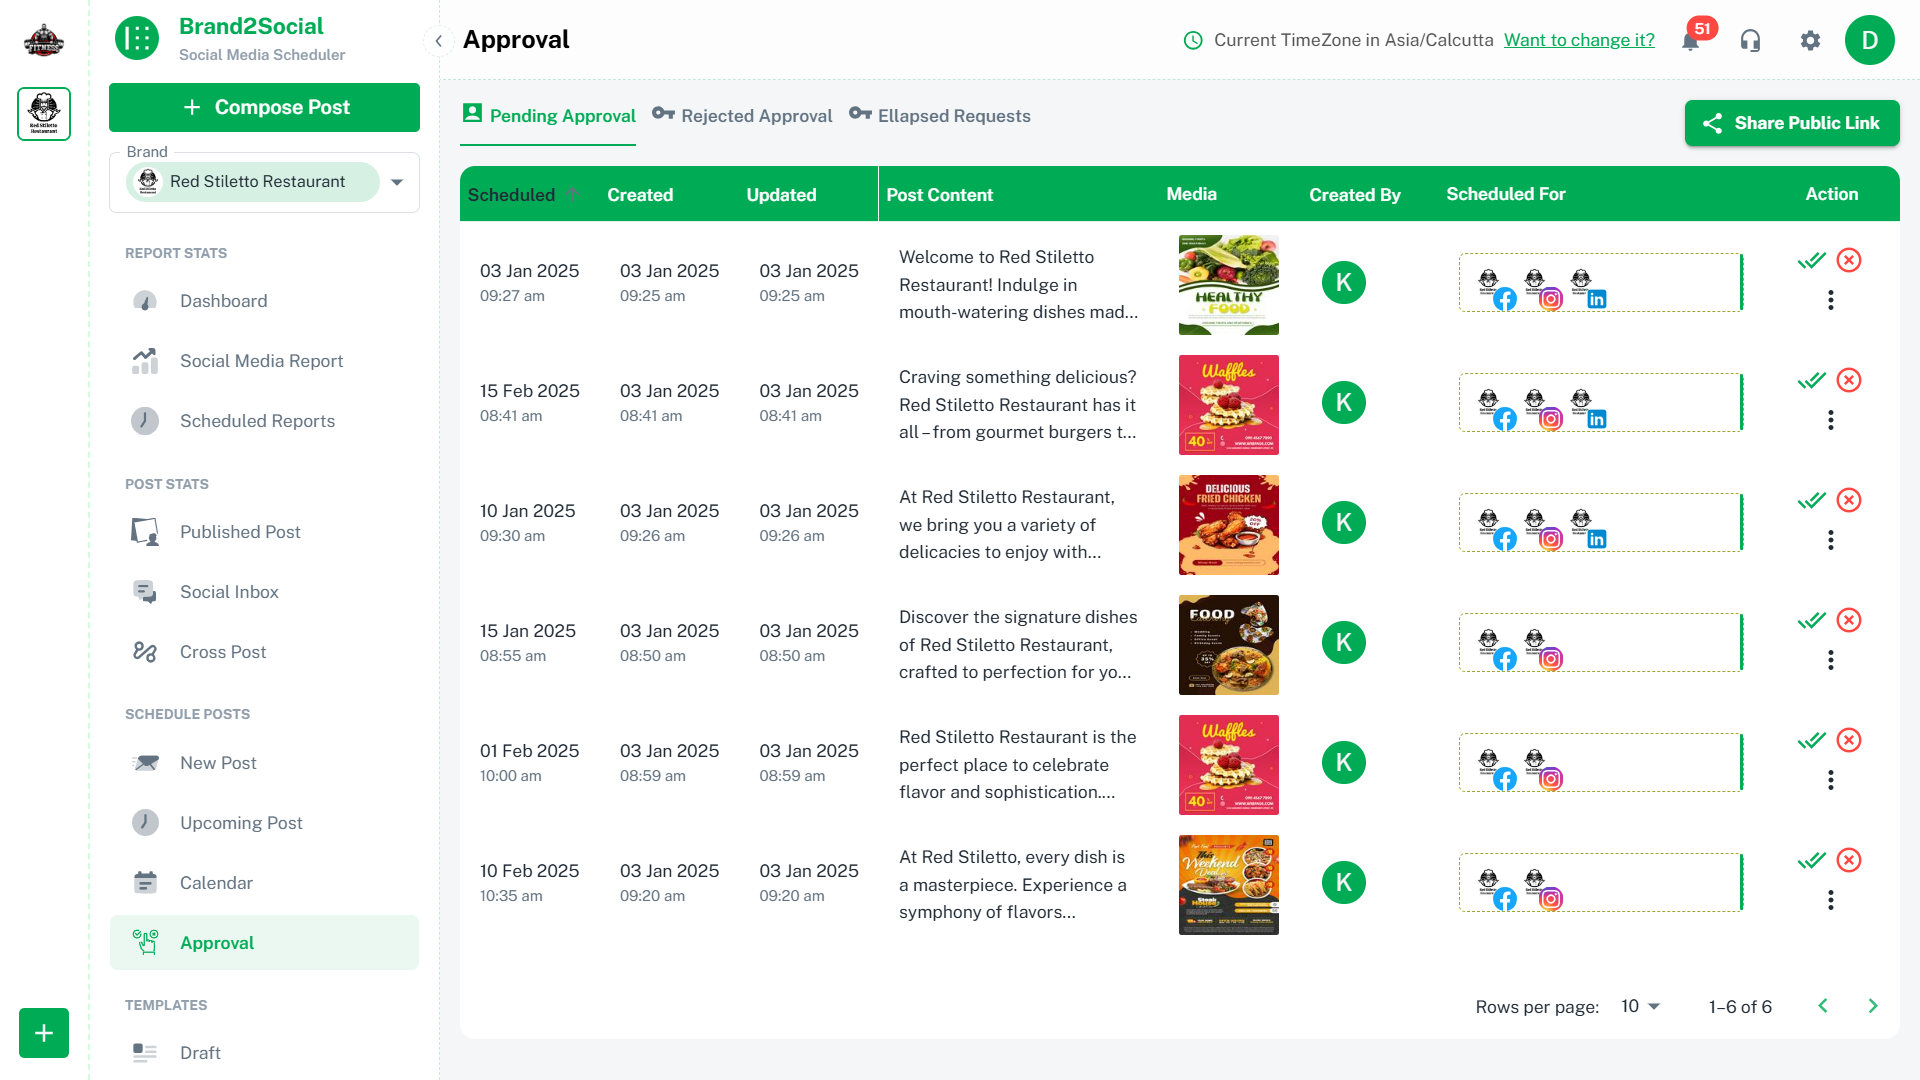This screenshot has height=1080, width=1920.
Task: Click the 'Want to change it?' link
Action: click(1579, 40)
